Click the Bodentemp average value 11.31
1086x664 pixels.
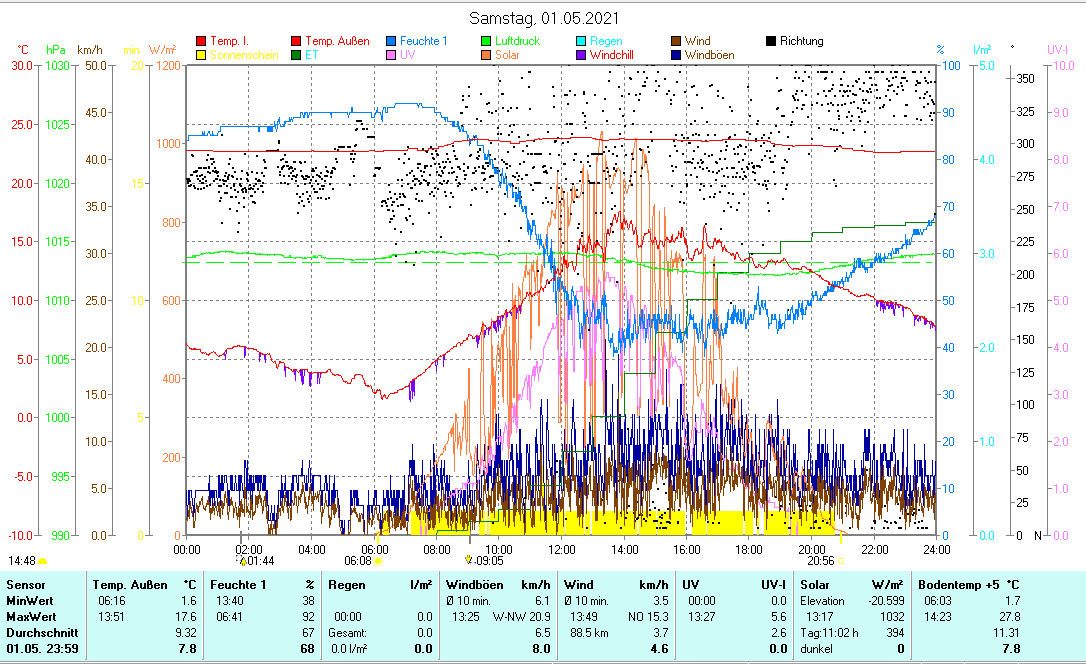point(1006,633)
